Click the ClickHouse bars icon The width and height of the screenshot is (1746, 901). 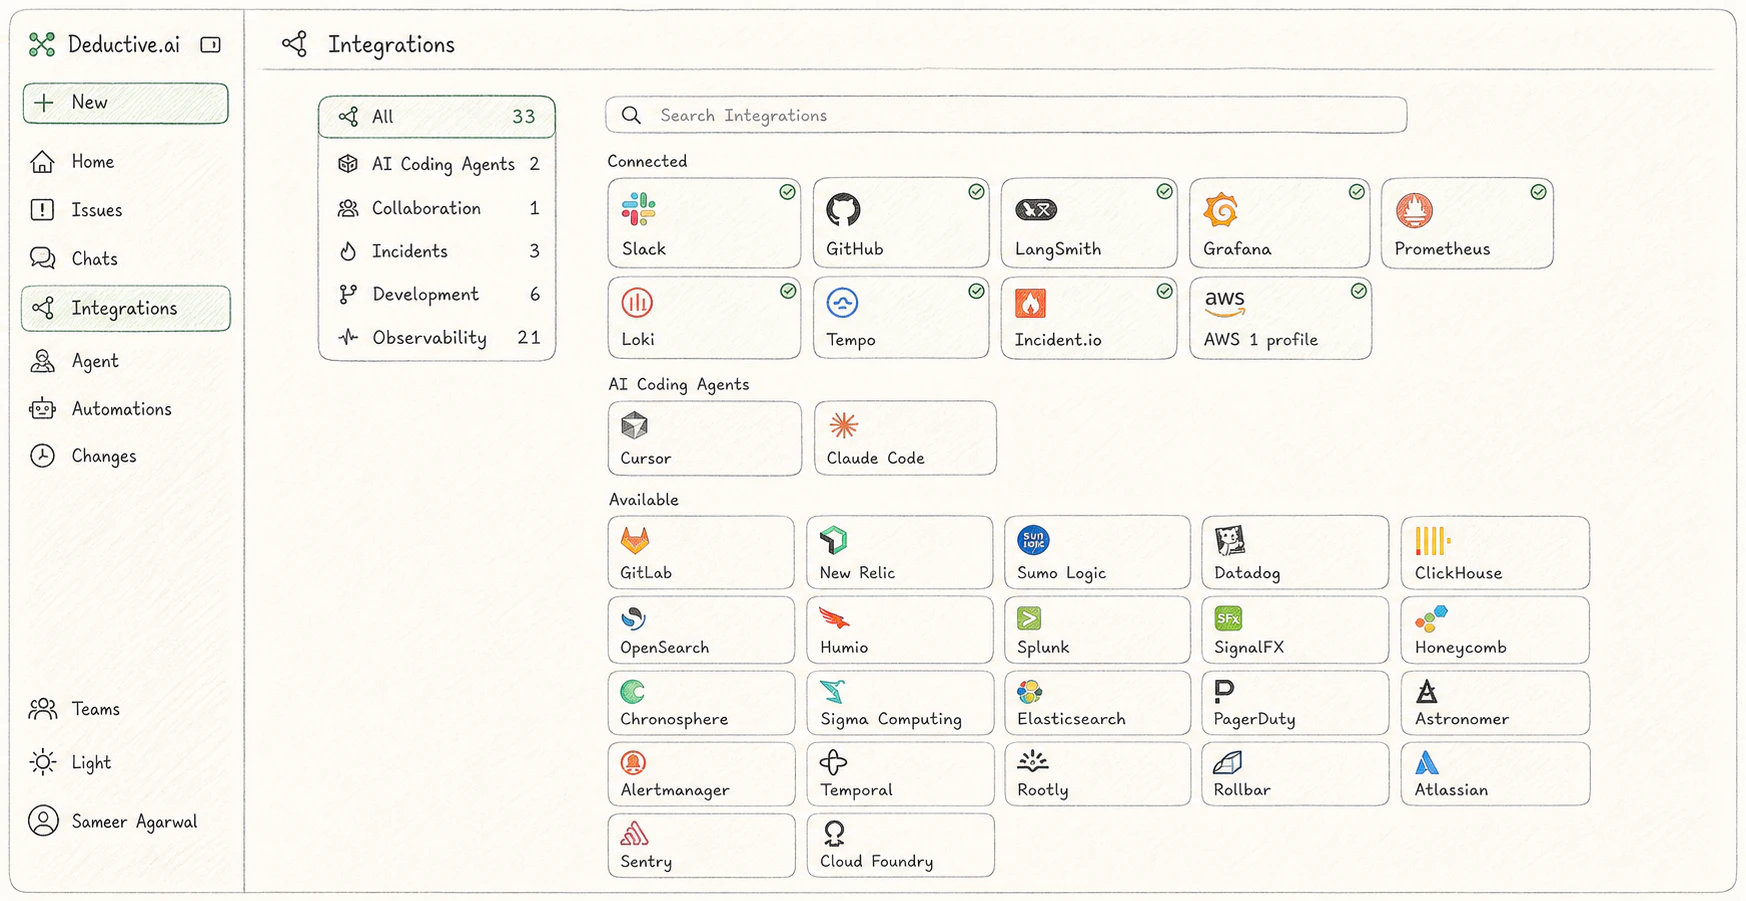1432,541
